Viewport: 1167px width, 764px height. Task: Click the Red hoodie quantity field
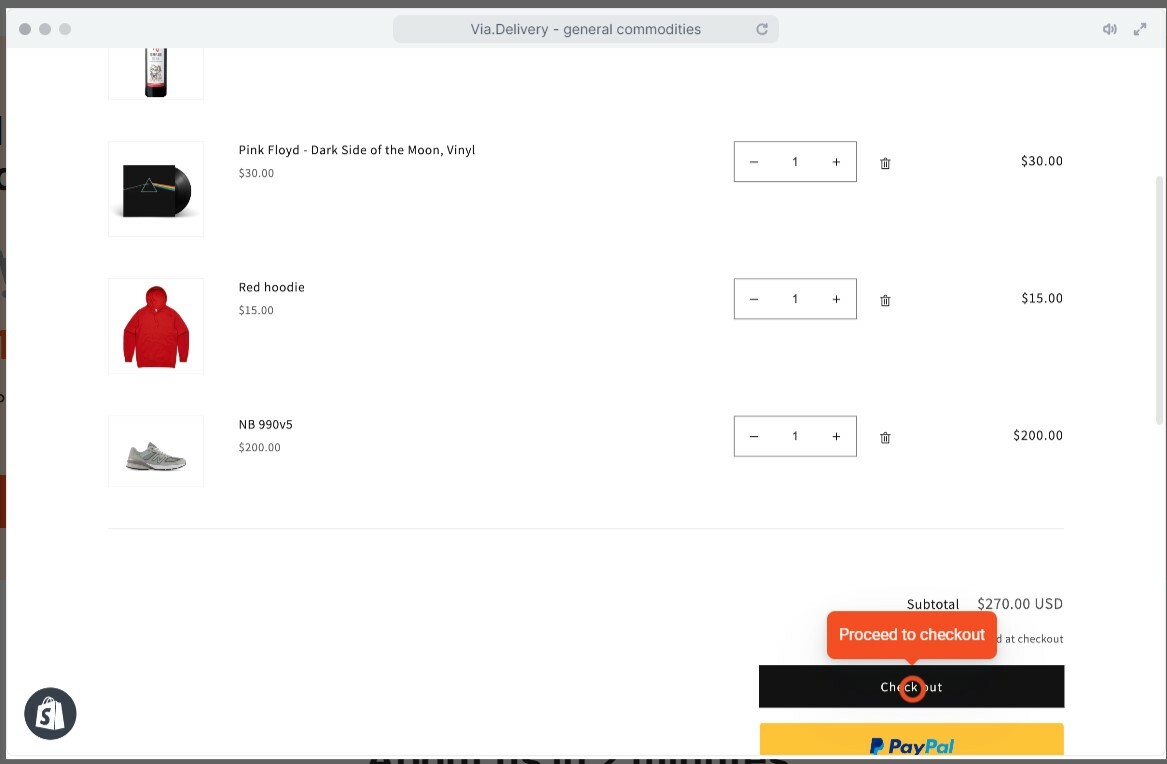click(795, 299)
